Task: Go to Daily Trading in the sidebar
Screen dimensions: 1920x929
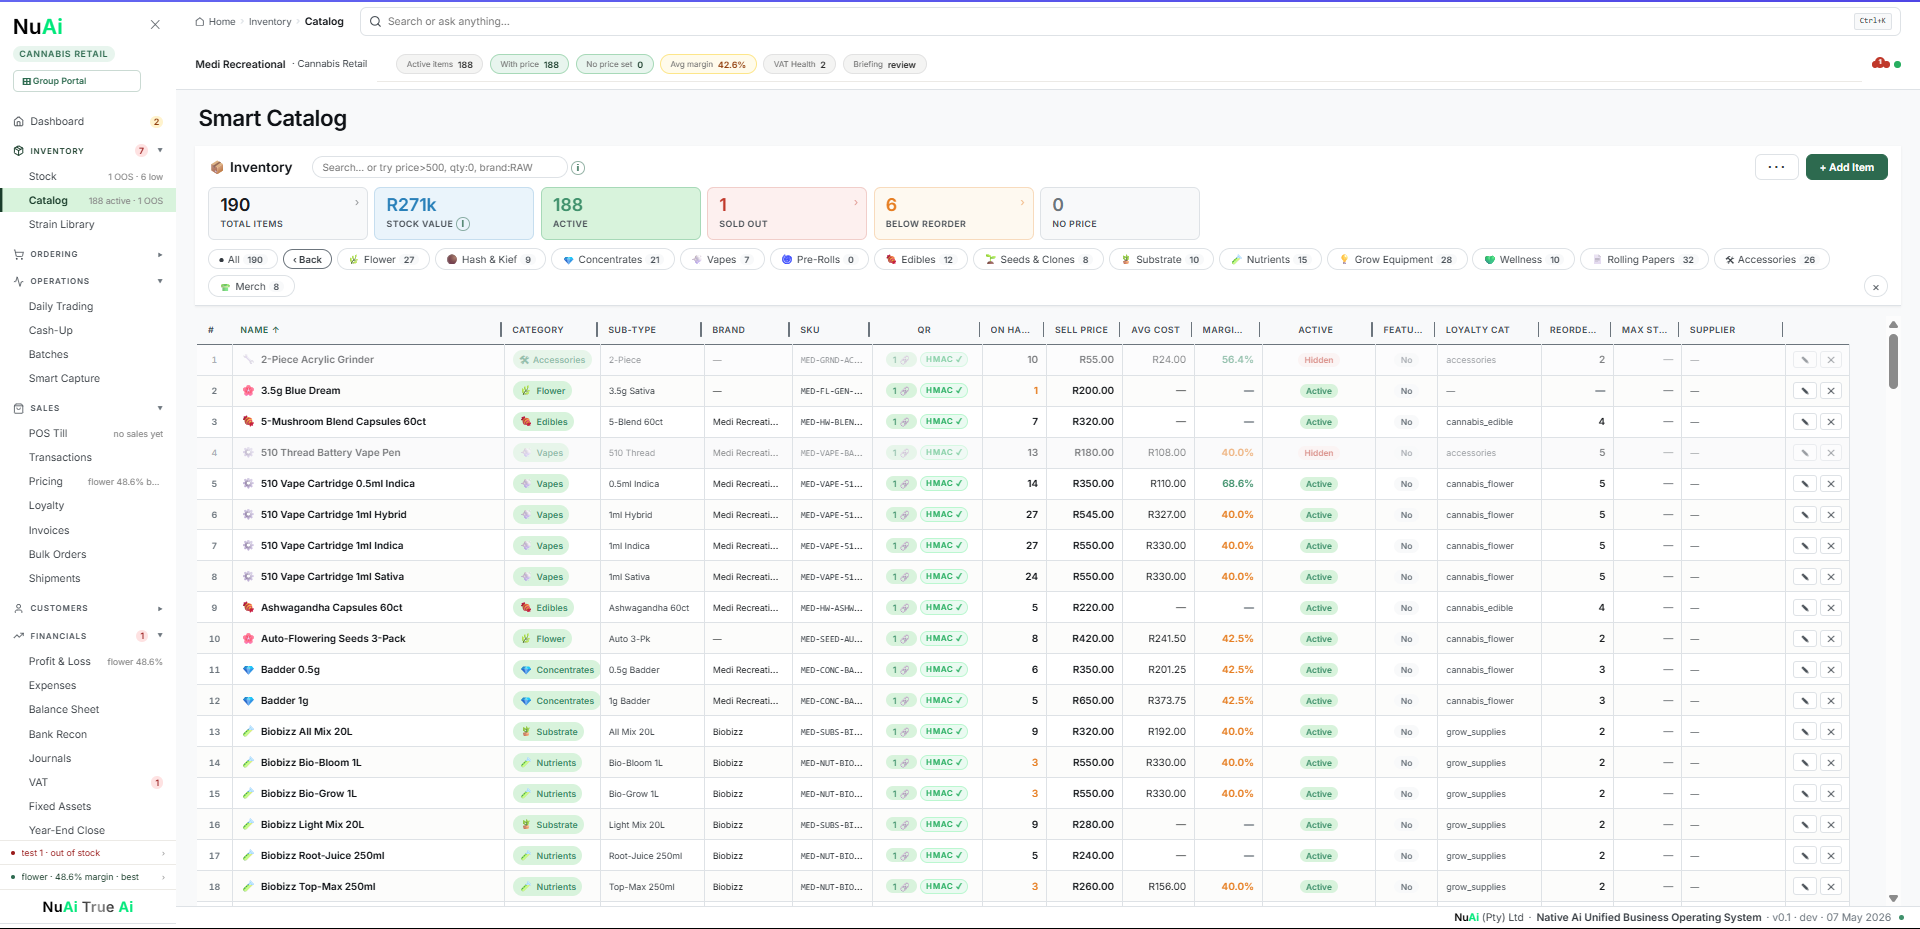Action: pyautogui.click(x=61, y=307)
